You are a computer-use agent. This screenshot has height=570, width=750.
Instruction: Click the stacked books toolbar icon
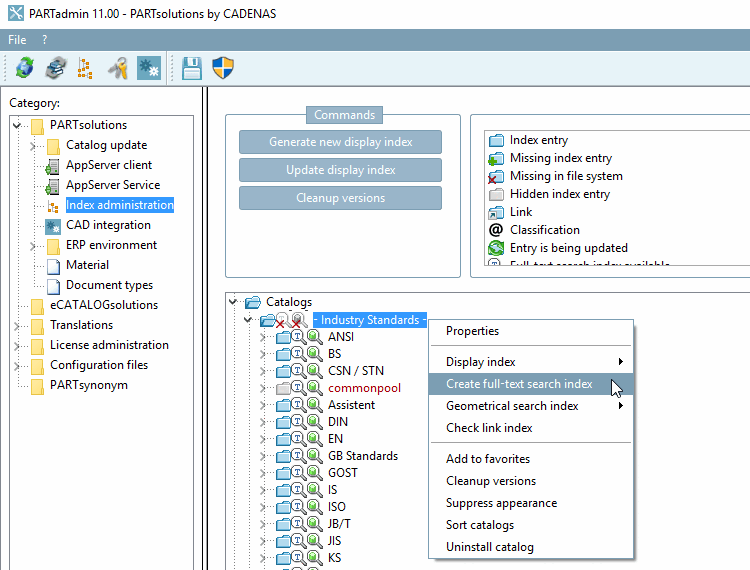tap(56, 68)
